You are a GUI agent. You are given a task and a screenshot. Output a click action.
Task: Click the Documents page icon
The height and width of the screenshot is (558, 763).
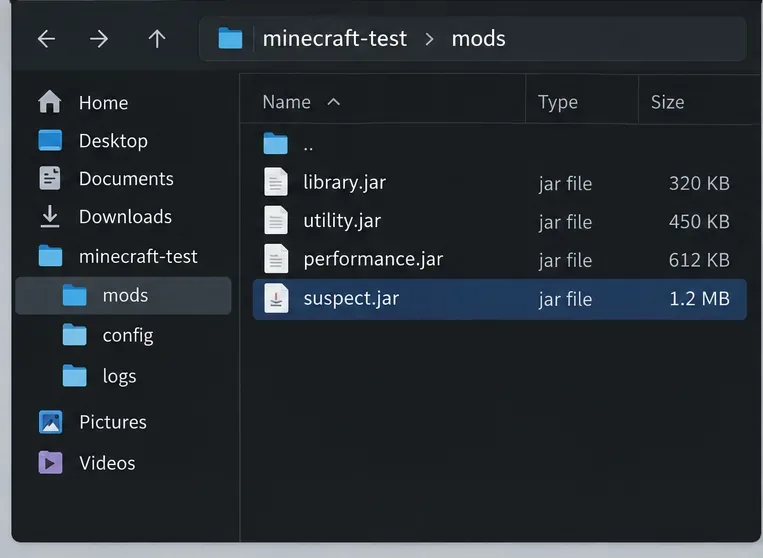[x=50, y=178]
